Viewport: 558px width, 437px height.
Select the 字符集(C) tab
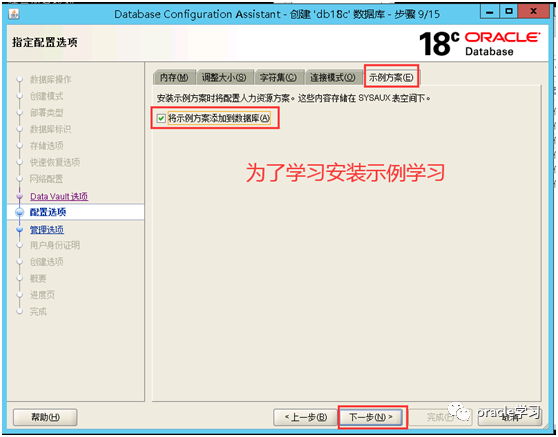click(278, 77)
